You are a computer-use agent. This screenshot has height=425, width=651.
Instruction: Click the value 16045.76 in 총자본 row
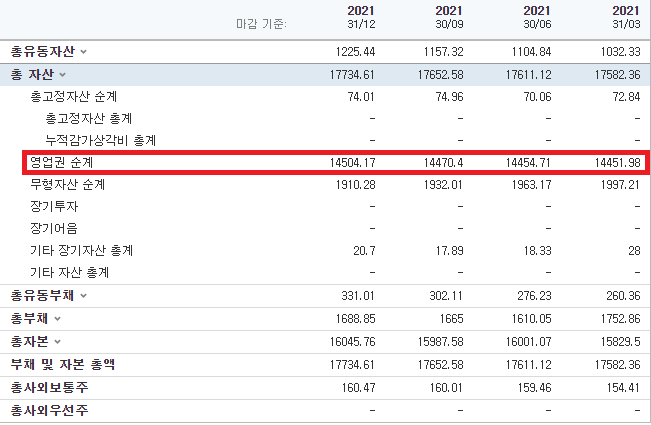(352, 342)
